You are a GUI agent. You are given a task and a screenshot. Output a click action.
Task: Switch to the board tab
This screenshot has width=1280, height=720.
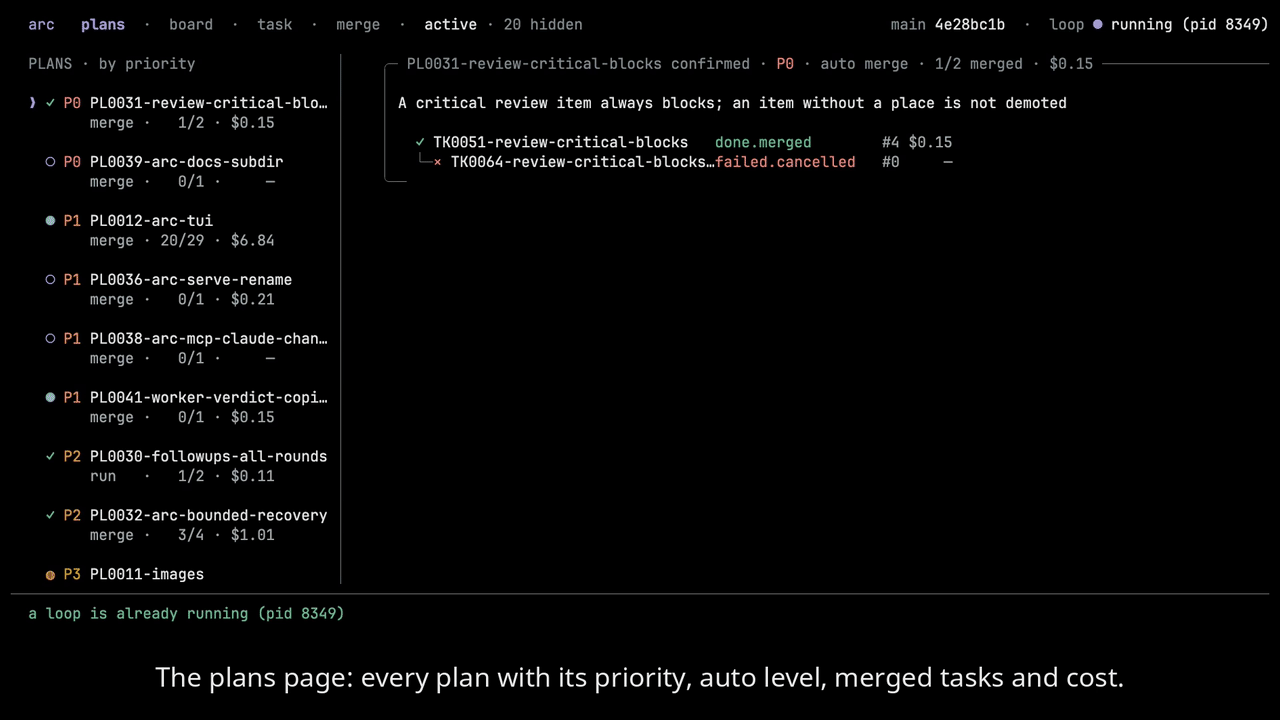tap(191, 24)
